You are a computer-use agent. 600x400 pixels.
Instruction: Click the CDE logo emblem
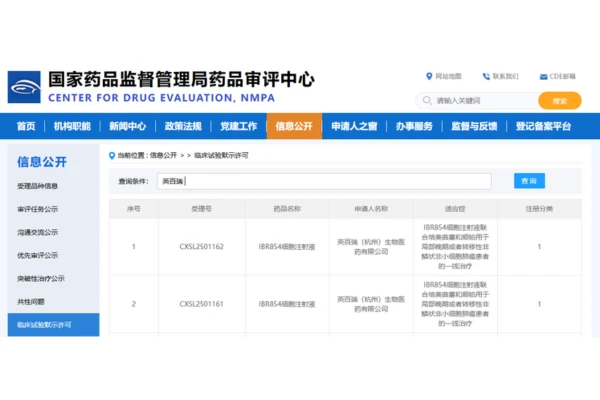click(x=24, y=86)
